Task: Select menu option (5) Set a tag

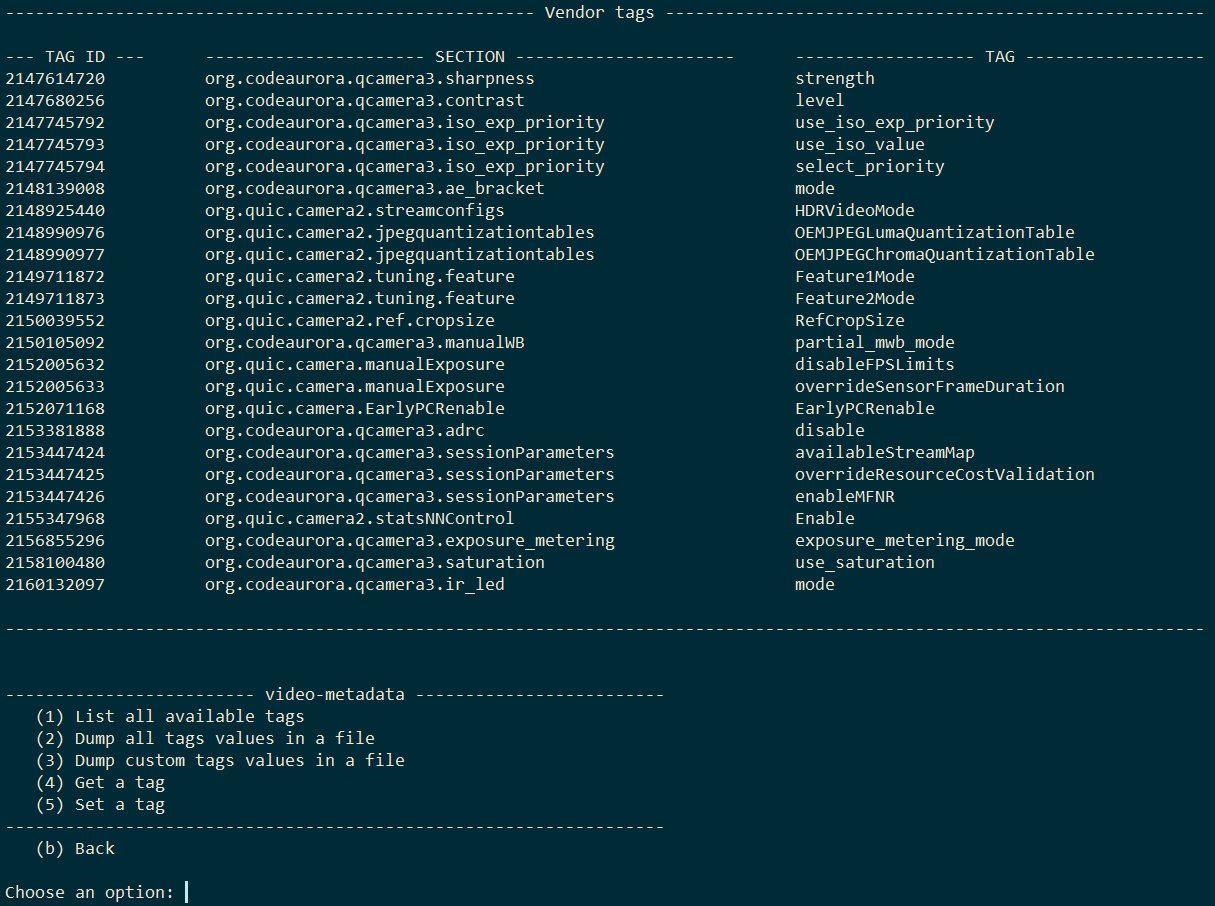Action: [x=100, y=804]
